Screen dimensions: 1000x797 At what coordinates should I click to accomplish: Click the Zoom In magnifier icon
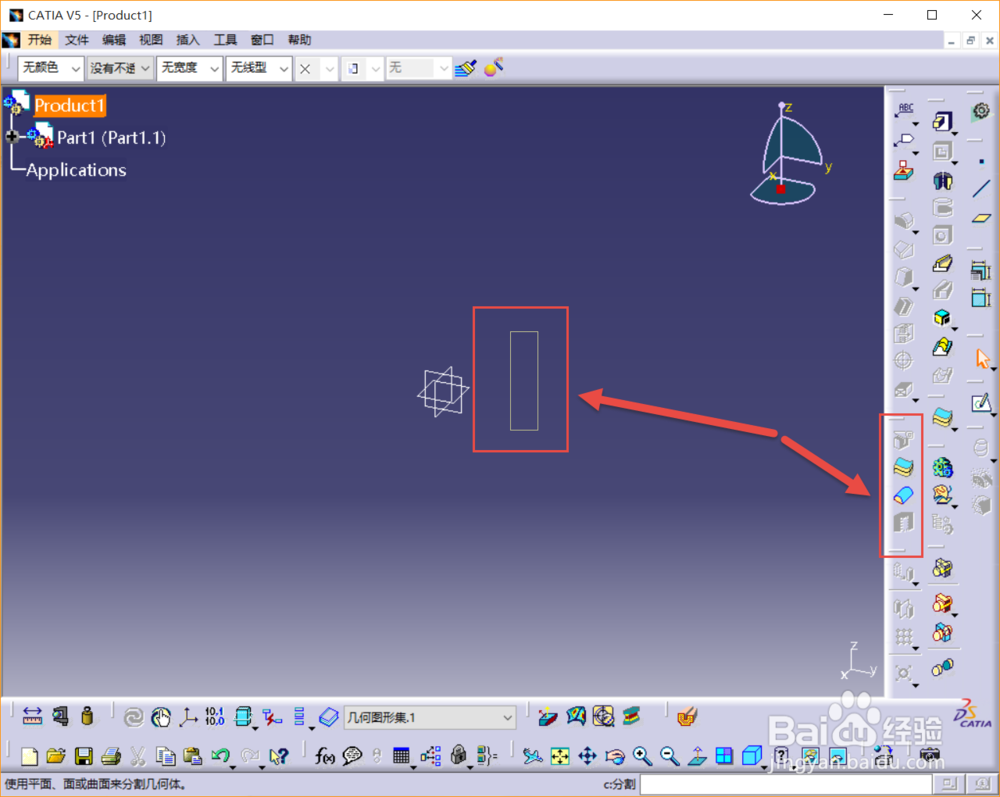[642, 756]
